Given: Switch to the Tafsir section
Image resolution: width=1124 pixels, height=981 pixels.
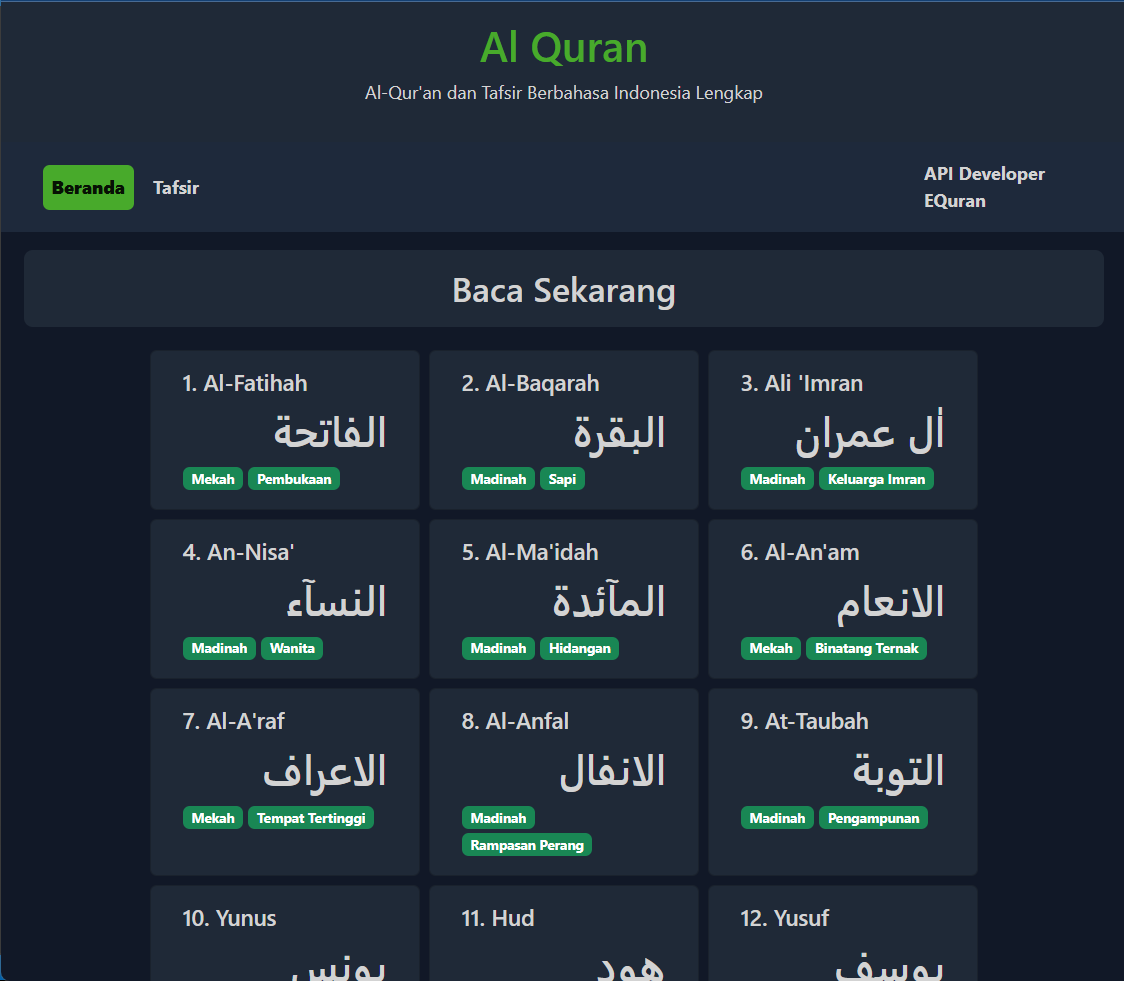Looking at the screenshot, I should point(175,187).
